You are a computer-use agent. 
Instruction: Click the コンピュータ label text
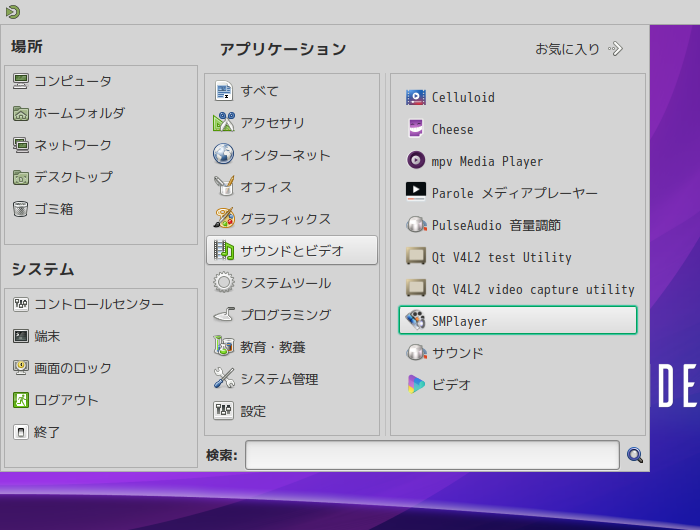pyautogui.click(x=73, y=81)
